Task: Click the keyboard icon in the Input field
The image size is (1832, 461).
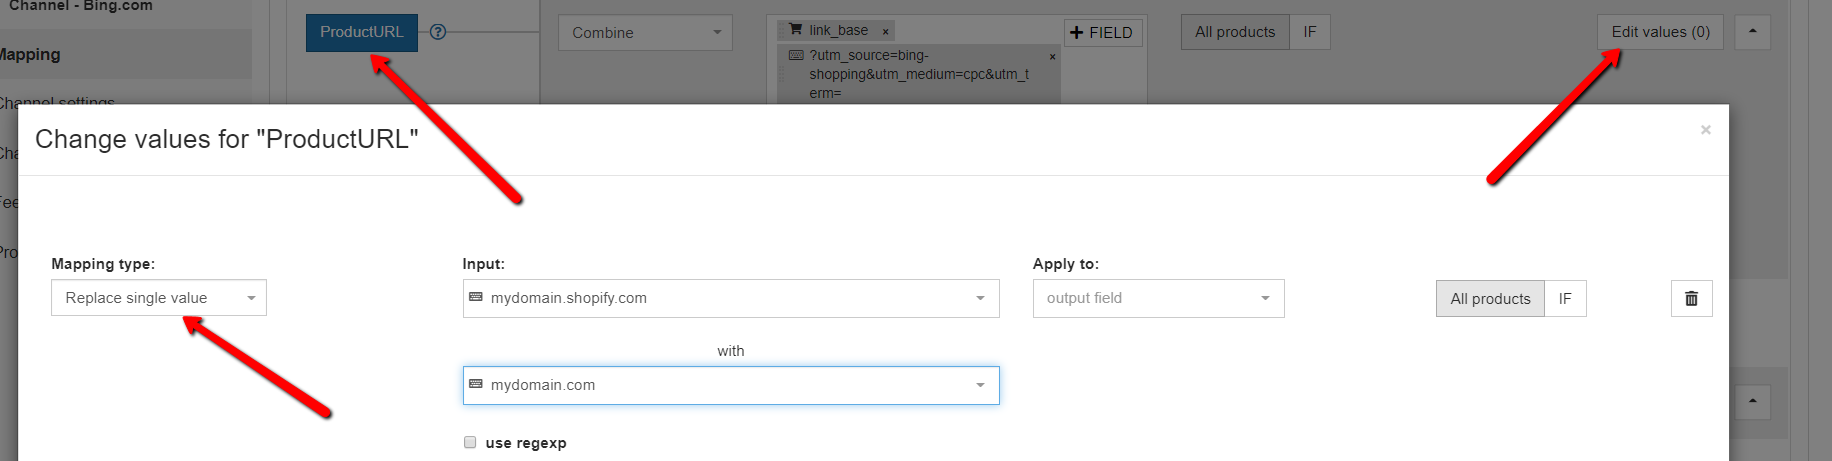Action: coord(476,297)
